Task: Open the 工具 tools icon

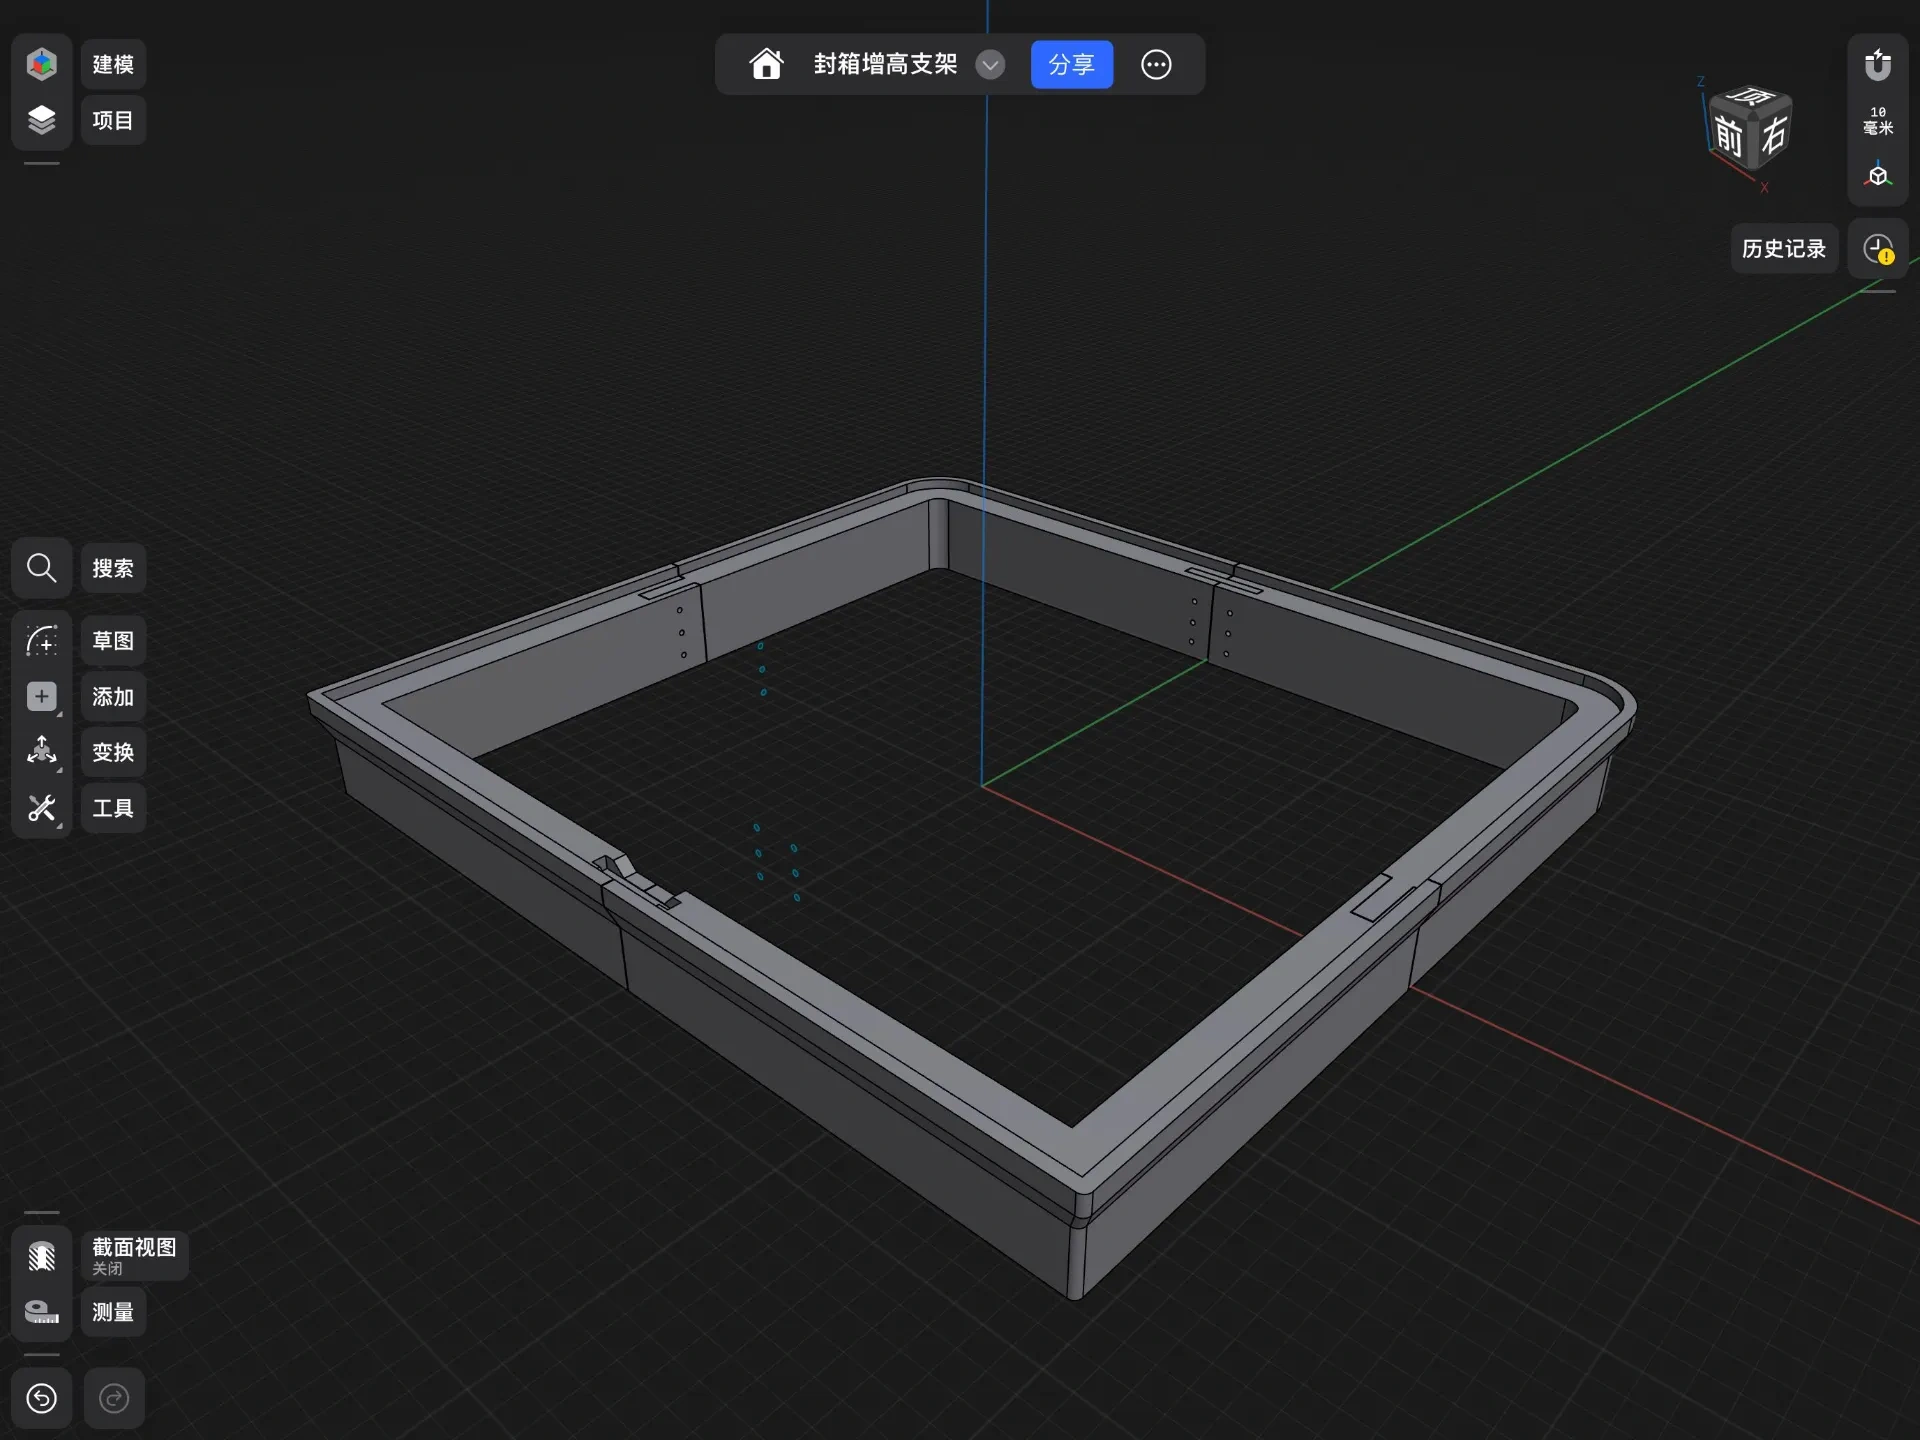Action: 41,808
